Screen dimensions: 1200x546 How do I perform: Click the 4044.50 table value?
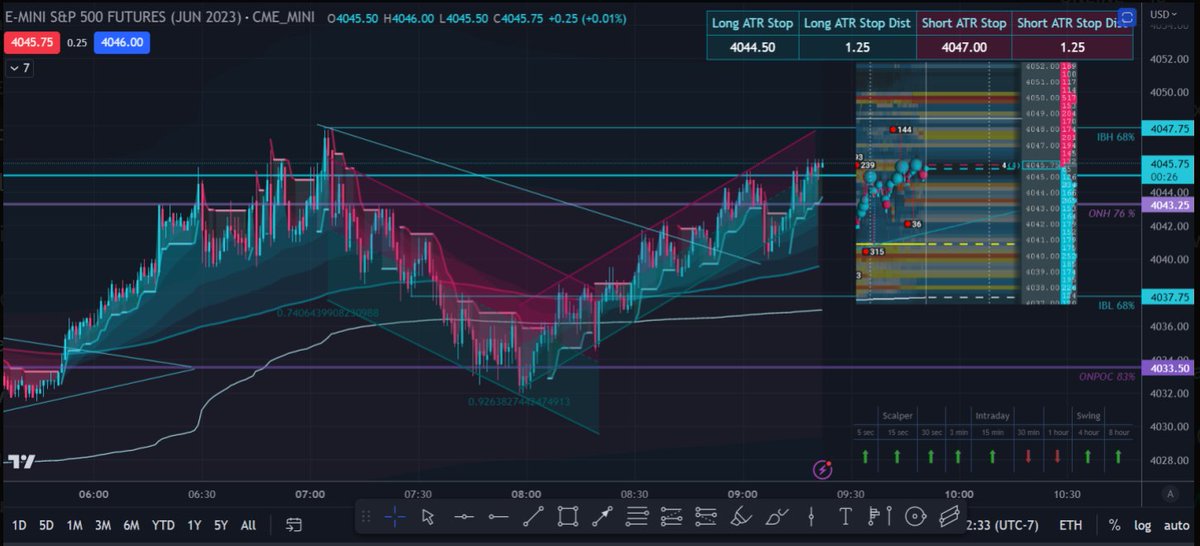tap(752, 47)
